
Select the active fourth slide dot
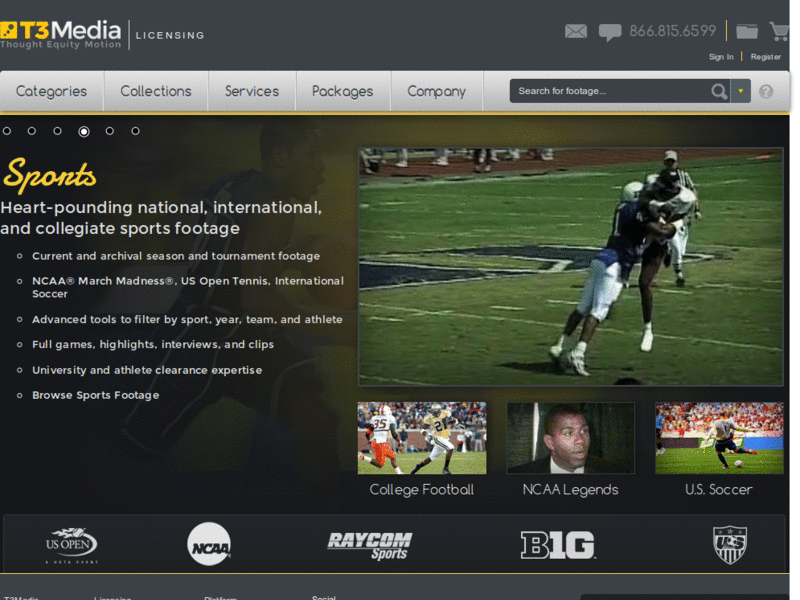click(x=84, y=132)
